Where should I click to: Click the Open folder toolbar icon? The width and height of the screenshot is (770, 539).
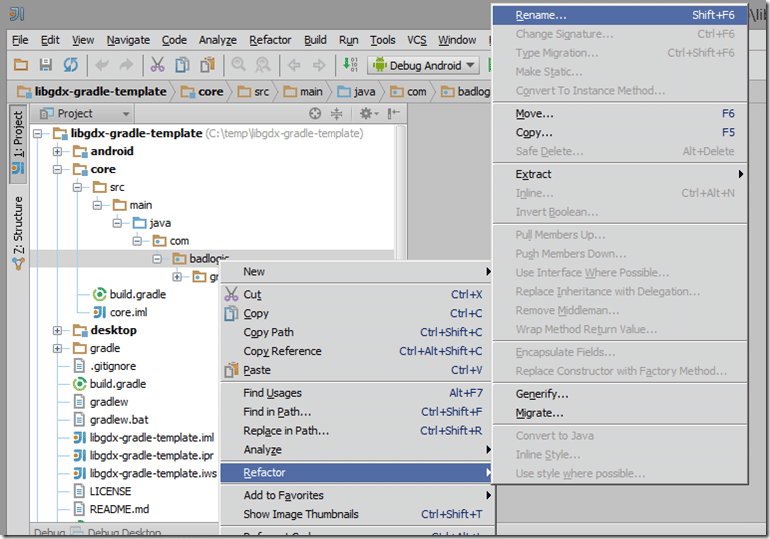tap(21, 65)
